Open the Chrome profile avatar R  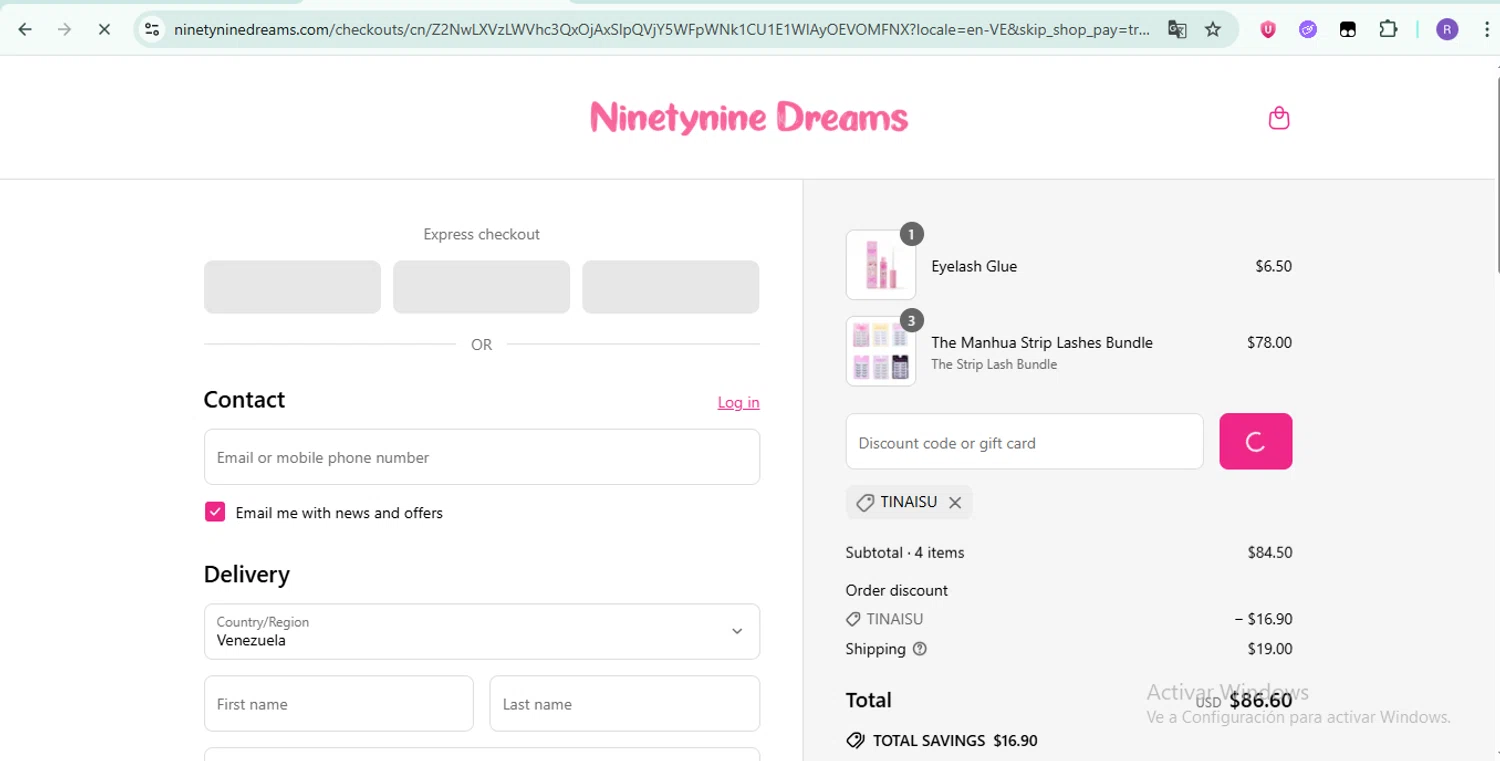(1447, 29)
